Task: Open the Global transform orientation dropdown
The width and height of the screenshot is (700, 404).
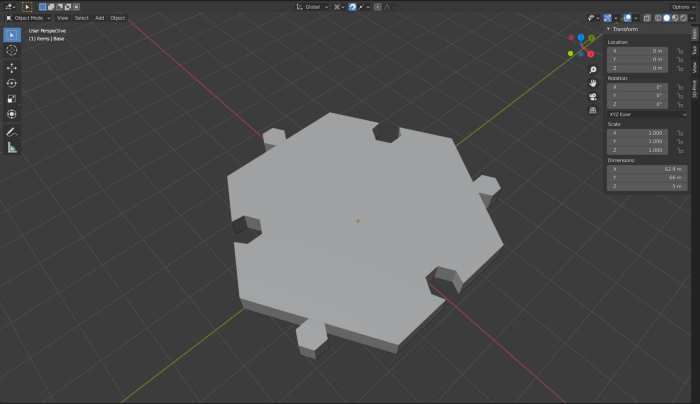Action: coord(312,7)
